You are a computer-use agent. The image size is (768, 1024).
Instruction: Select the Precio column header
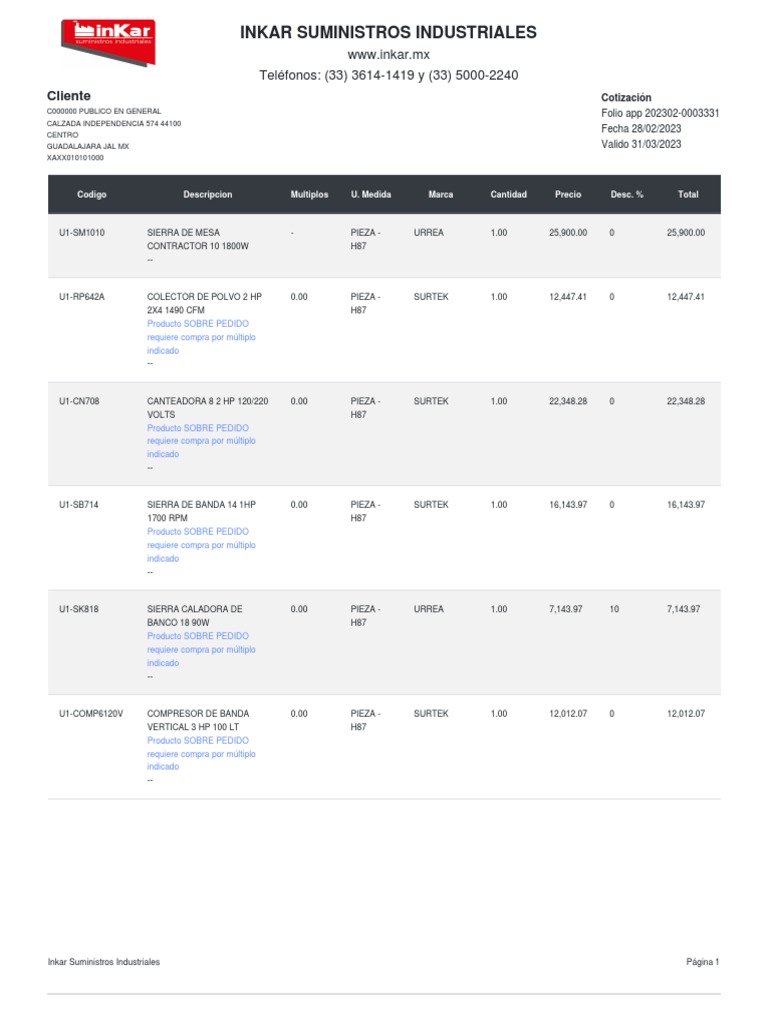pyautogui.click(x=568, y=195)
